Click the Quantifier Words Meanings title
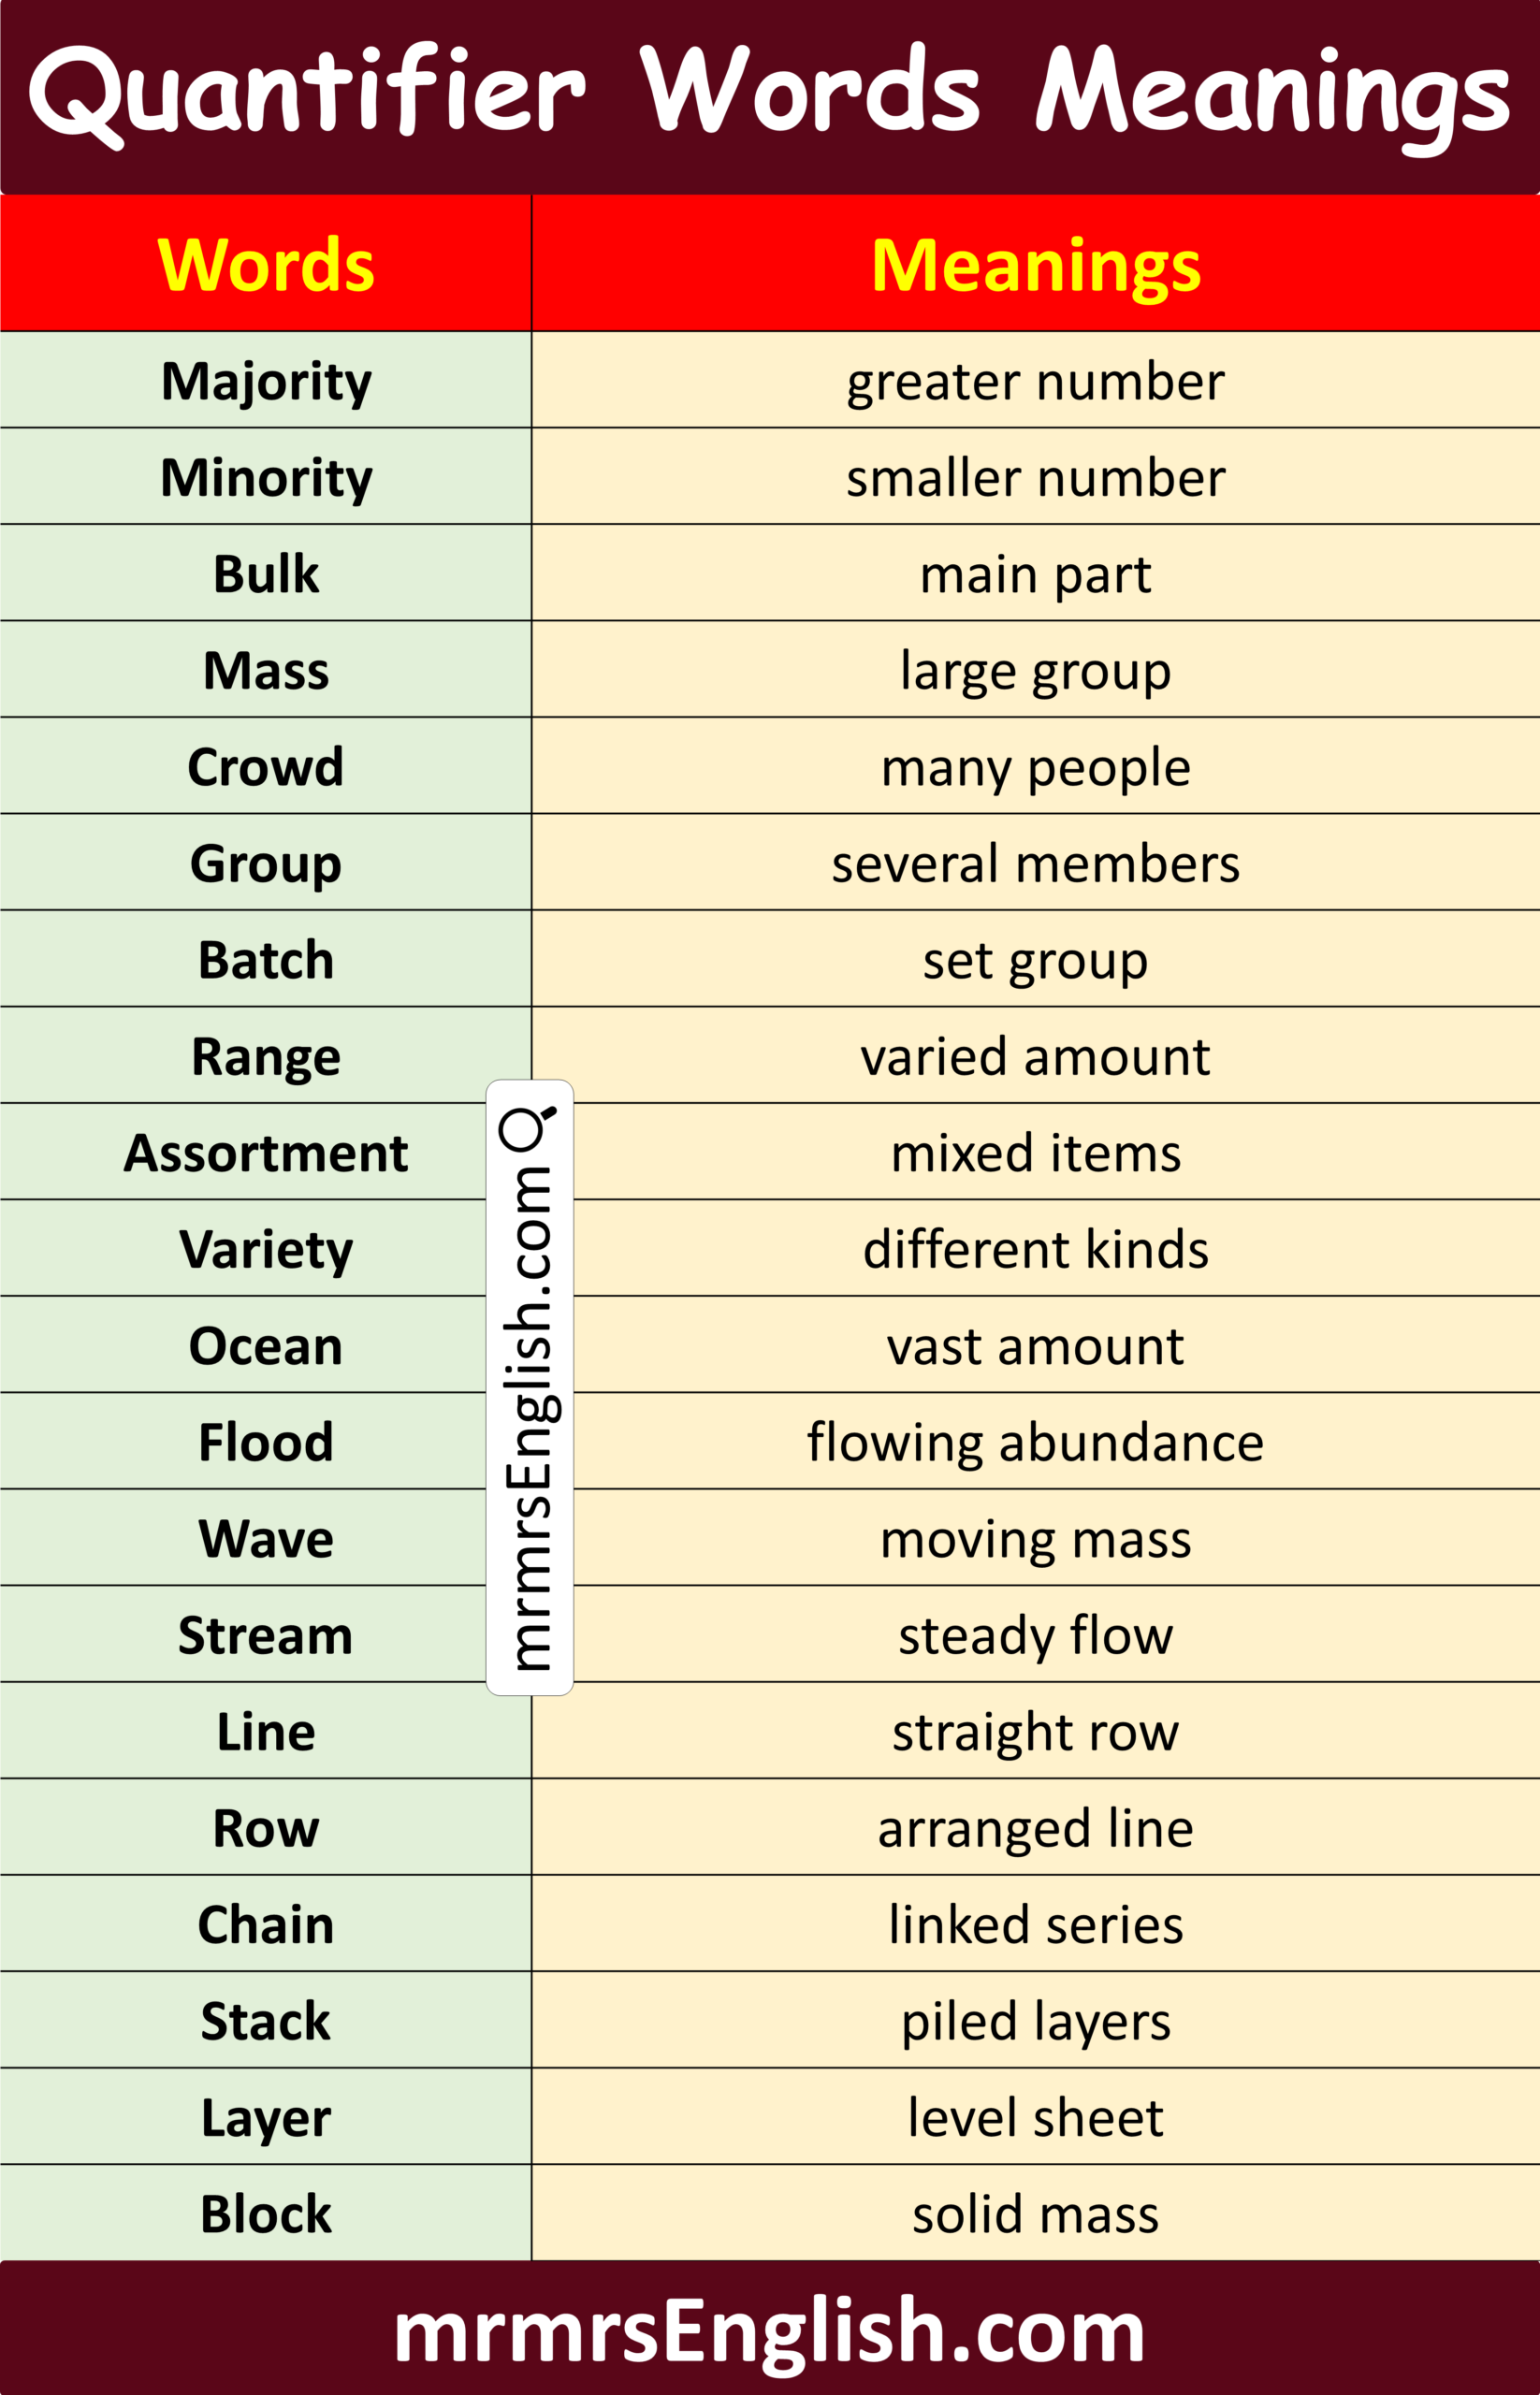The width and height of the screenshot is (1540, 2395). pyautogui.click(x=769, y=93)
